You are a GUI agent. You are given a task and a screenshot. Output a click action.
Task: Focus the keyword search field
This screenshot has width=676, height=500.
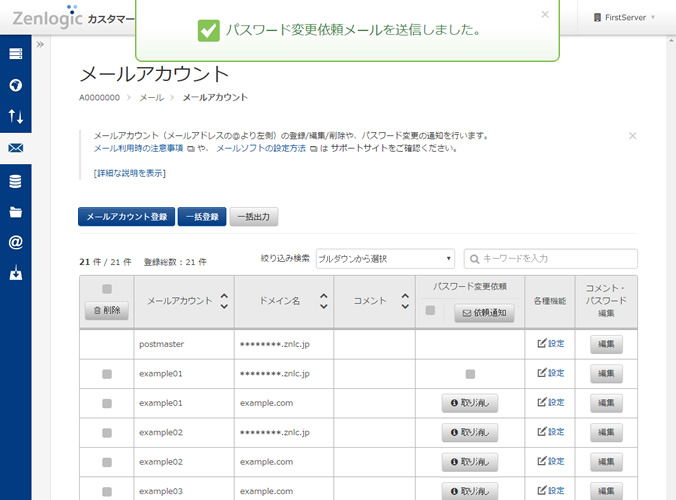(551, 259)
